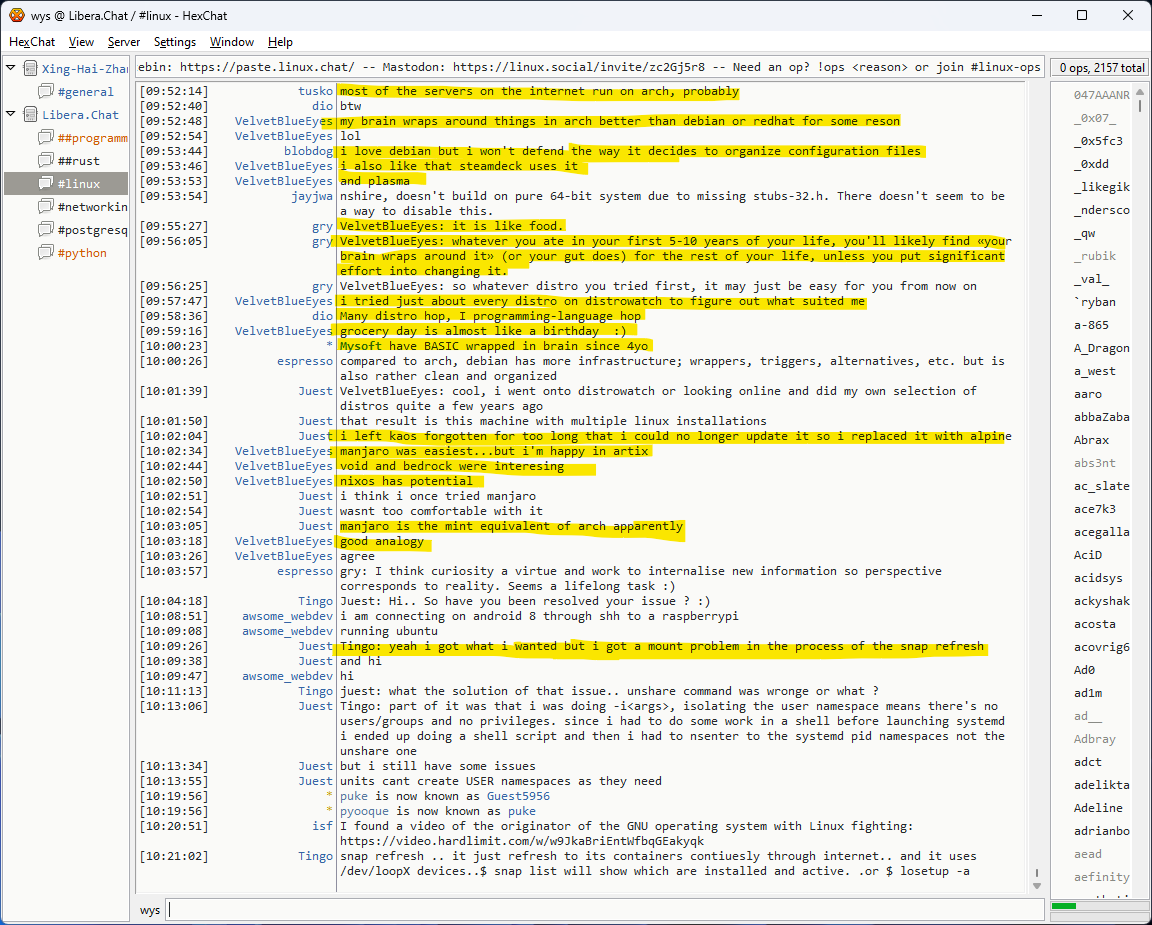Viewport: 1152px width, 925px height.
Task: Click the wys nickname button
Action: (x=150, y=910)
